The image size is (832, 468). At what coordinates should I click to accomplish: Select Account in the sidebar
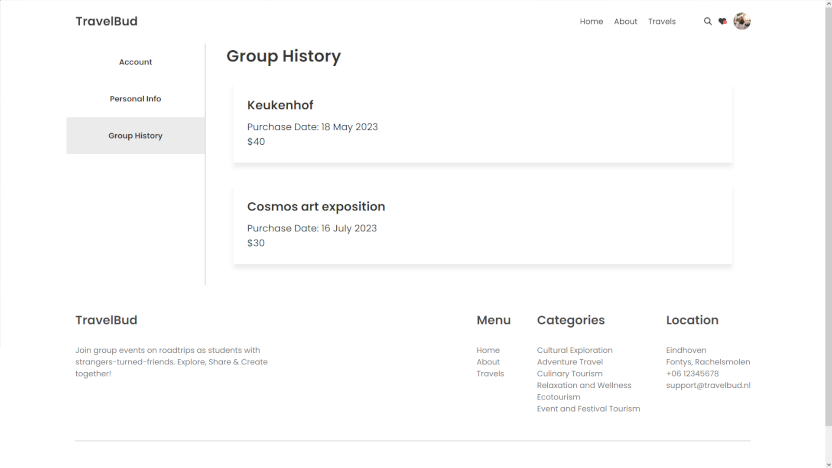[x=135, y=62]
